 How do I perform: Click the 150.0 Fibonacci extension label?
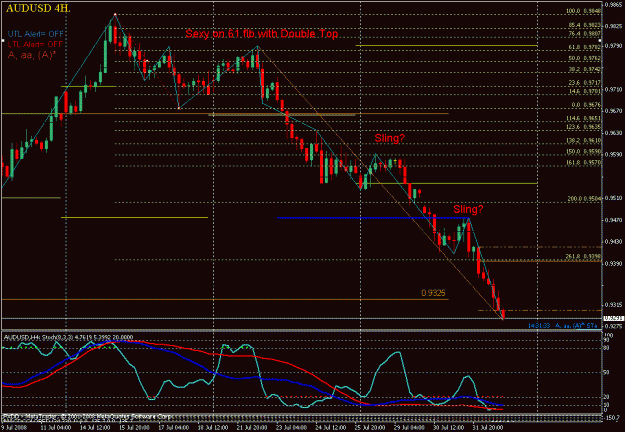[584, 151]
